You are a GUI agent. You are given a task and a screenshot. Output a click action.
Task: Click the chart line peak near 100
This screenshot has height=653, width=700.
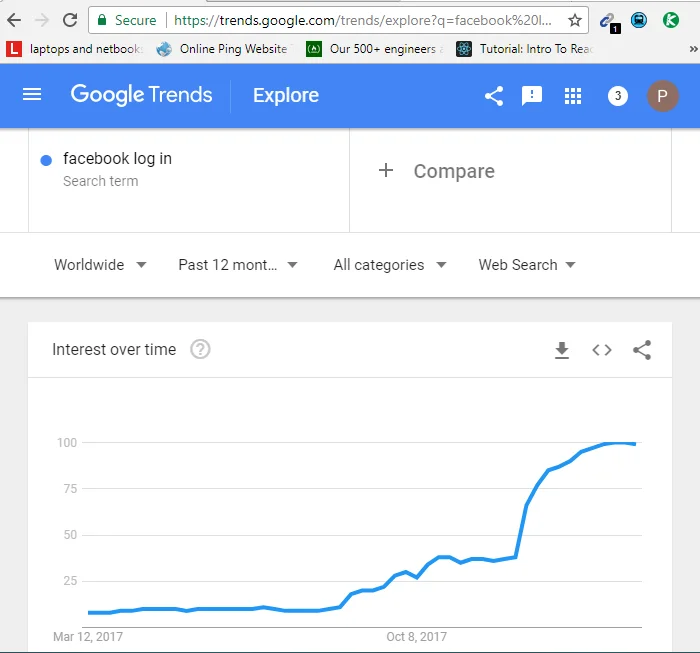tap(618, 443)
